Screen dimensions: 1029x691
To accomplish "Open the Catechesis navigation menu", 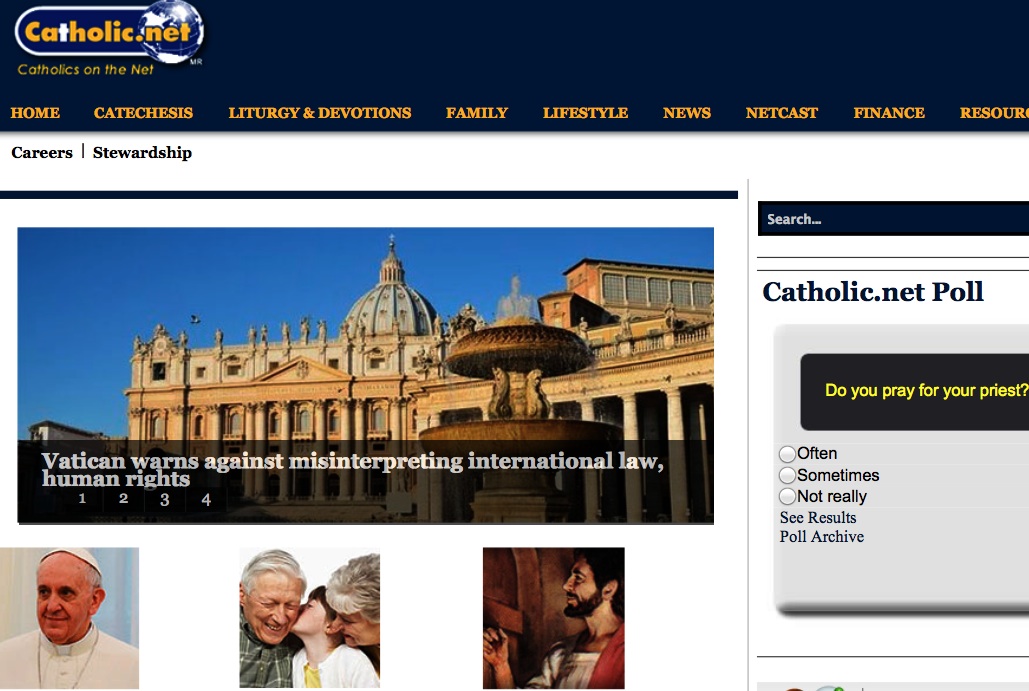I will [x=143, y=113].
